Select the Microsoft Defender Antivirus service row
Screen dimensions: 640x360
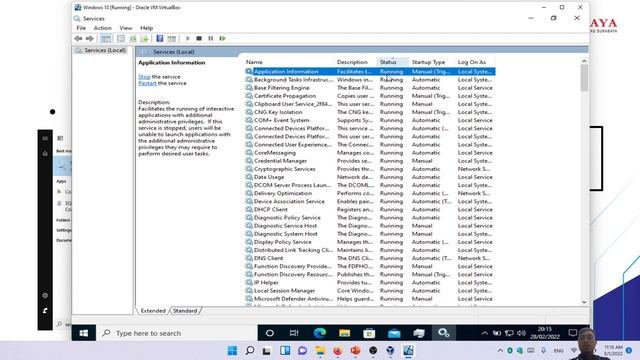370,299
